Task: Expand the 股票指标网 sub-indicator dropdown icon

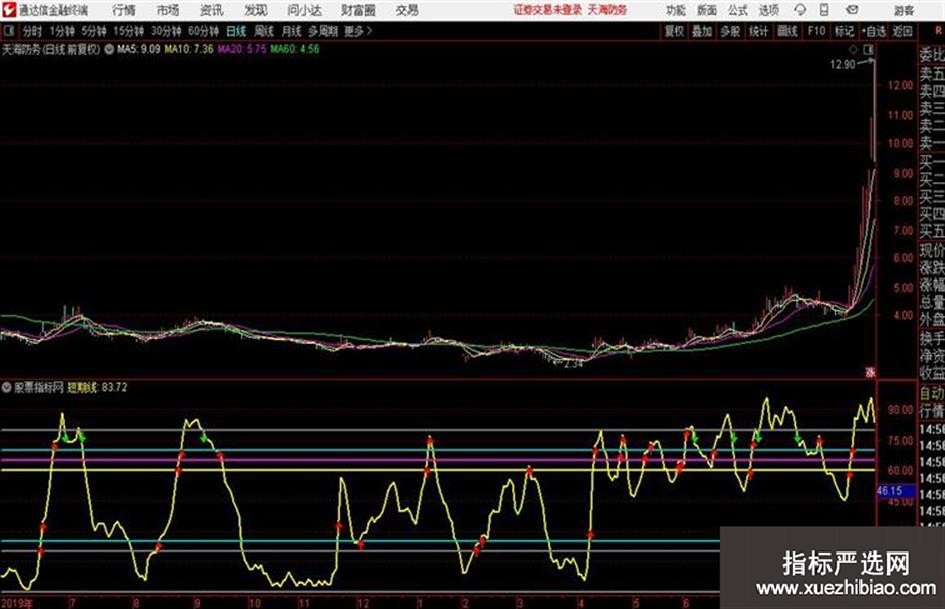Action: coord(7,387)
